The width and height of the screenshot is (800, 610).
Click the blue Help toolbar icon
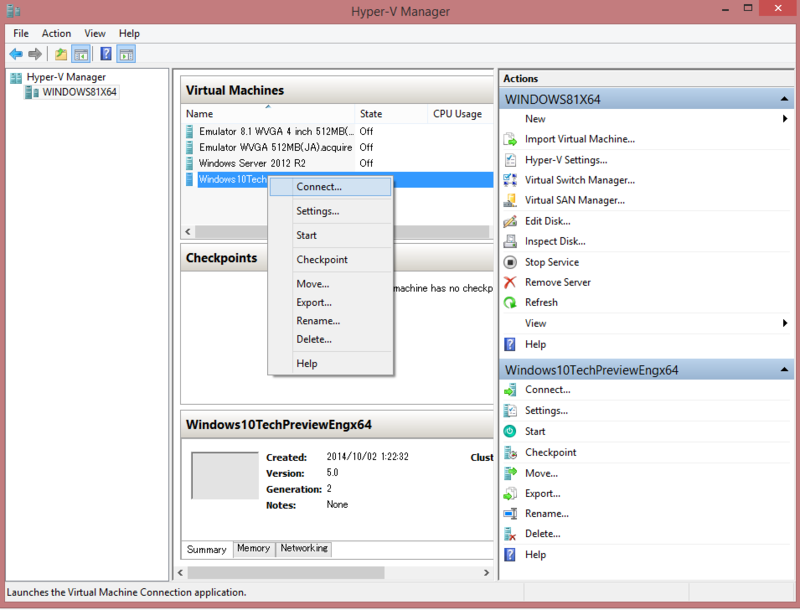click(106, 54)
